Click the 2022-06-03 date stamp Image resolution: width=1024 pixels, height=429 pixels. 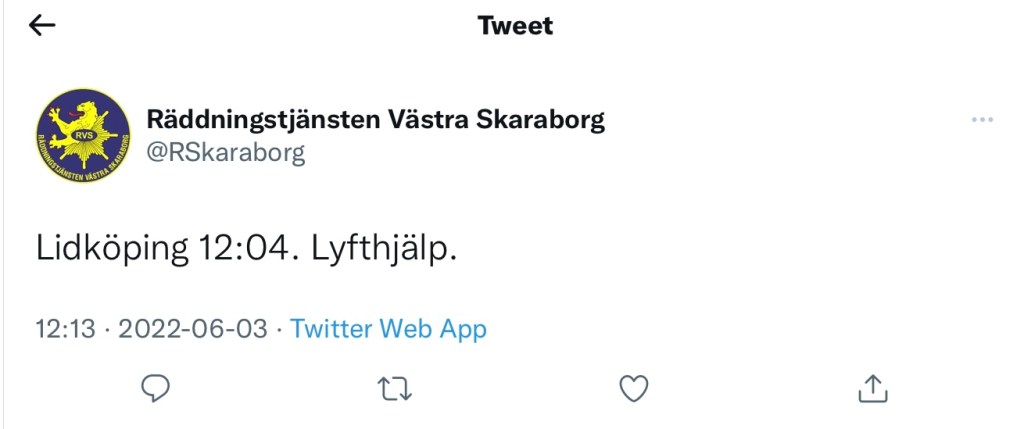(192, 328)
